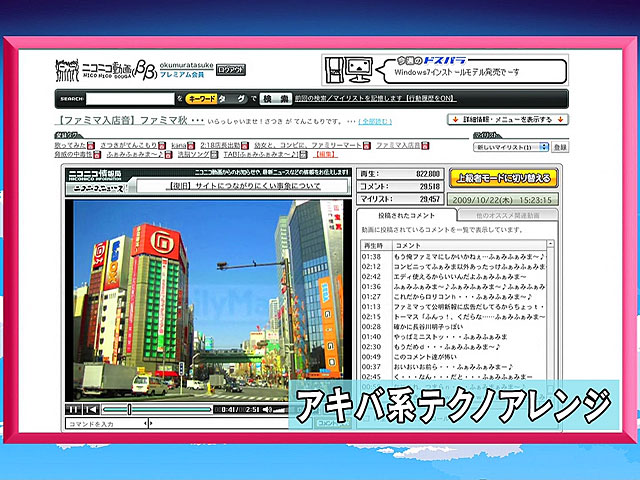This screenshot has height=480, width=640.
Task: Select comment row at 02:30
Action: pyautogui.click(x=453, y=347)
